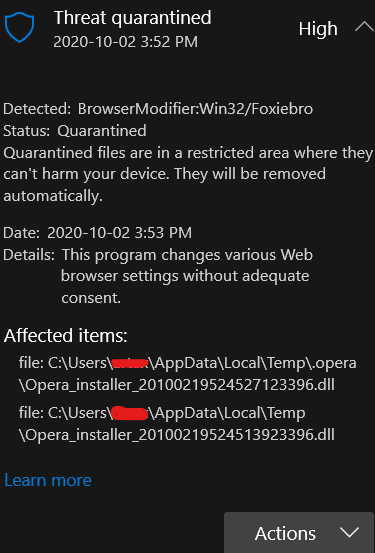Image resolution: width=375 pixels, height=553 pixels.
Task: Open the Actions dropdown button
Action: point(299,533)
